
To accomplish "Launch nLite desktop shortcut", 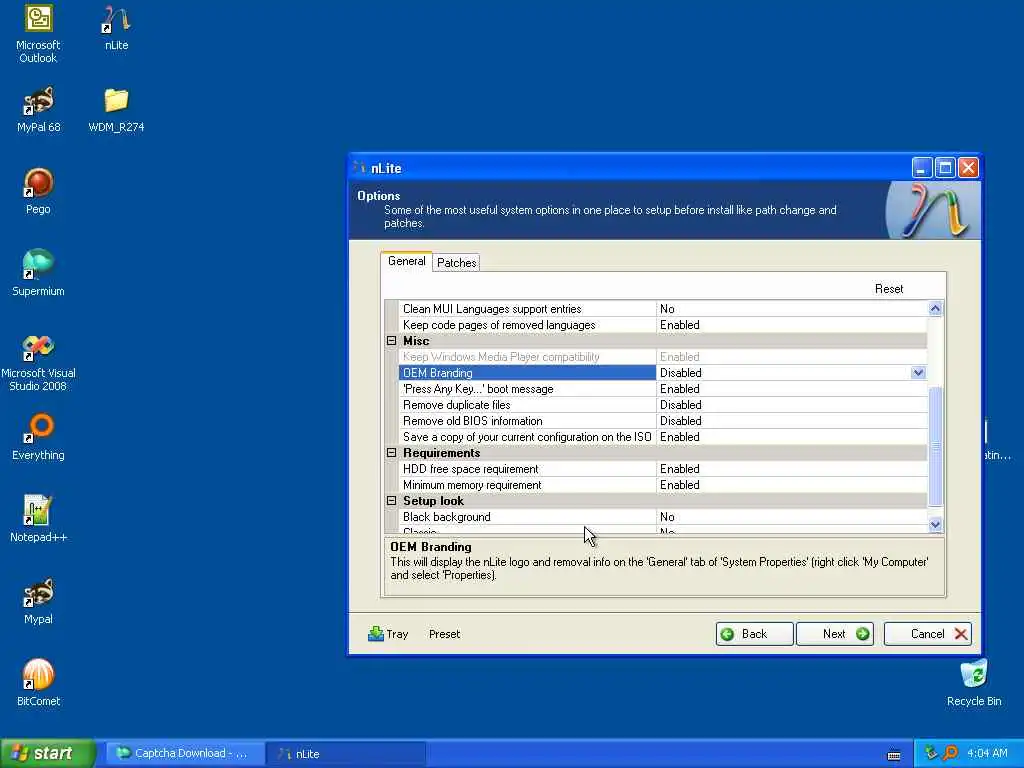I will [116, 28].
